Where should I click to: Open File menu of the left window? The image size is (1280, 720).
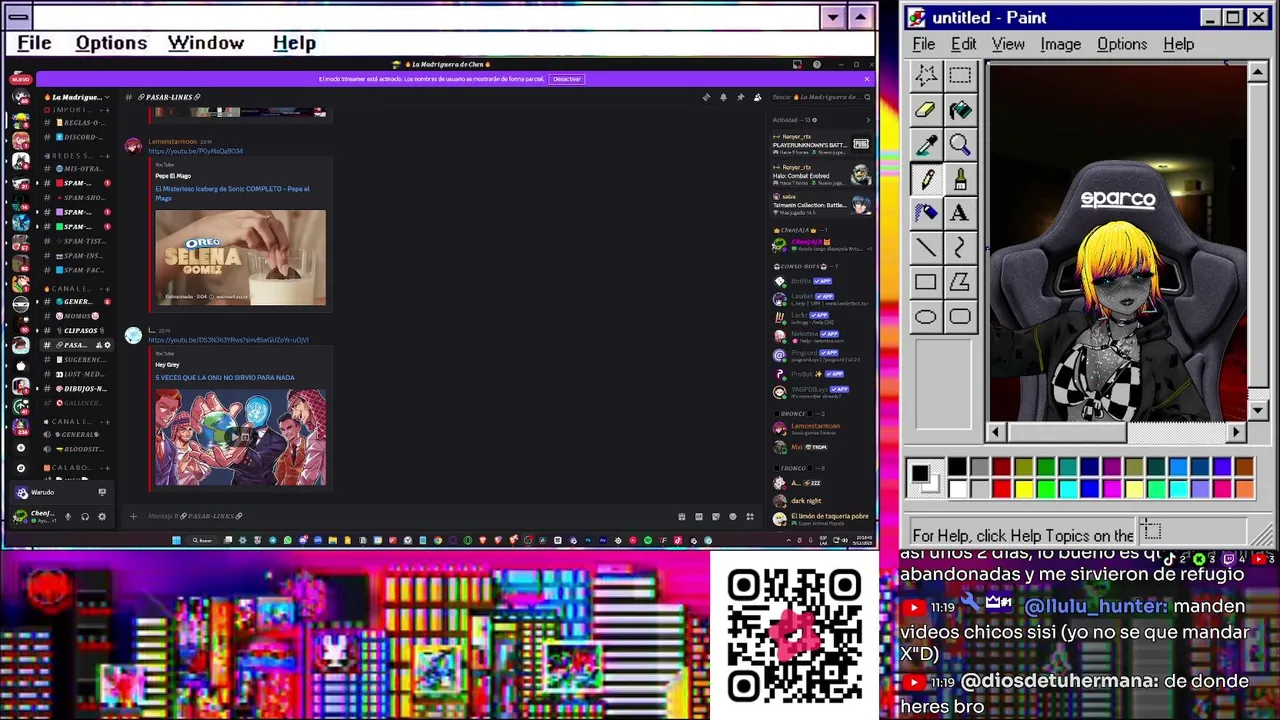pos(34,43)
